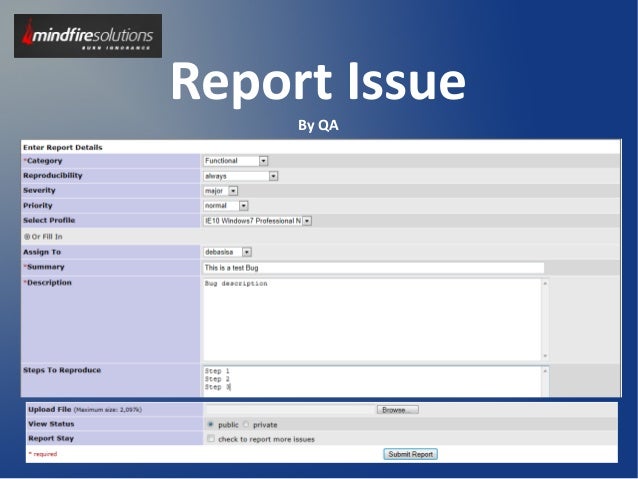Click the Description scrollbar down arrow
Screen dimensions: 638x479
coord(545,357)
